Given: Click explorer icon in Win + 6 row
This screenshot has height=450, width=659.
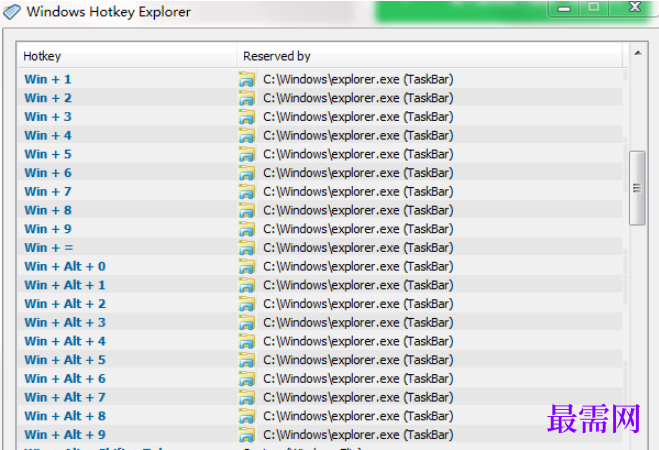Looking at the screenshot, I should pyautogui.click(x=247, y=173).
